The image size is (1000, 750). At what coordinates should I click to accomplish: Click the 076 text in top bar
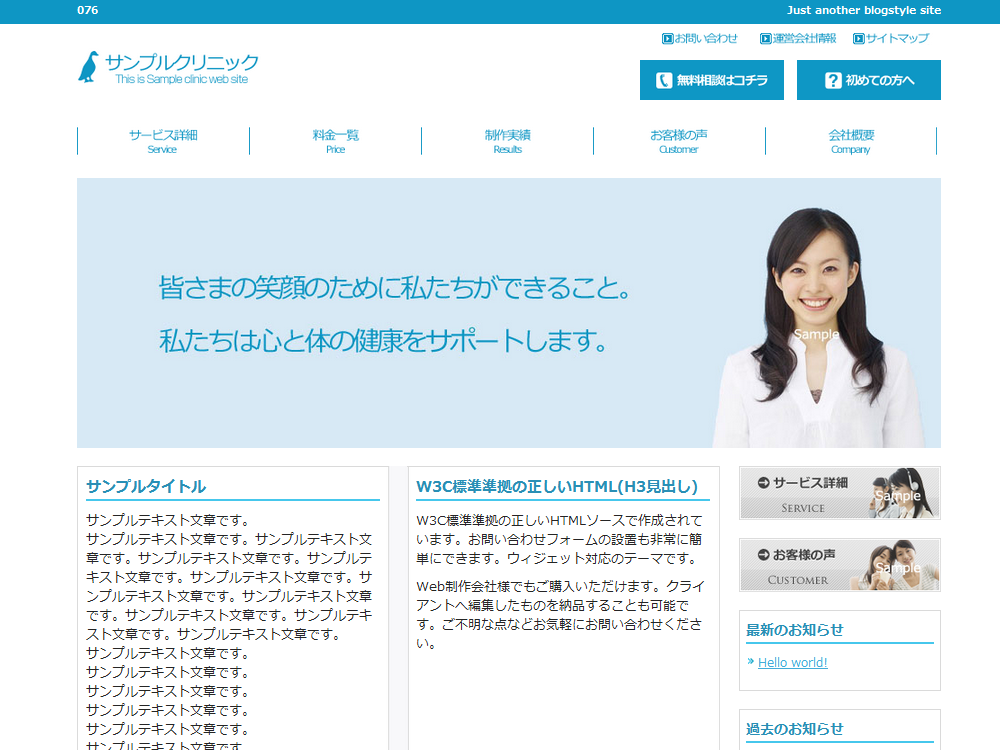(x=87, y=10)
